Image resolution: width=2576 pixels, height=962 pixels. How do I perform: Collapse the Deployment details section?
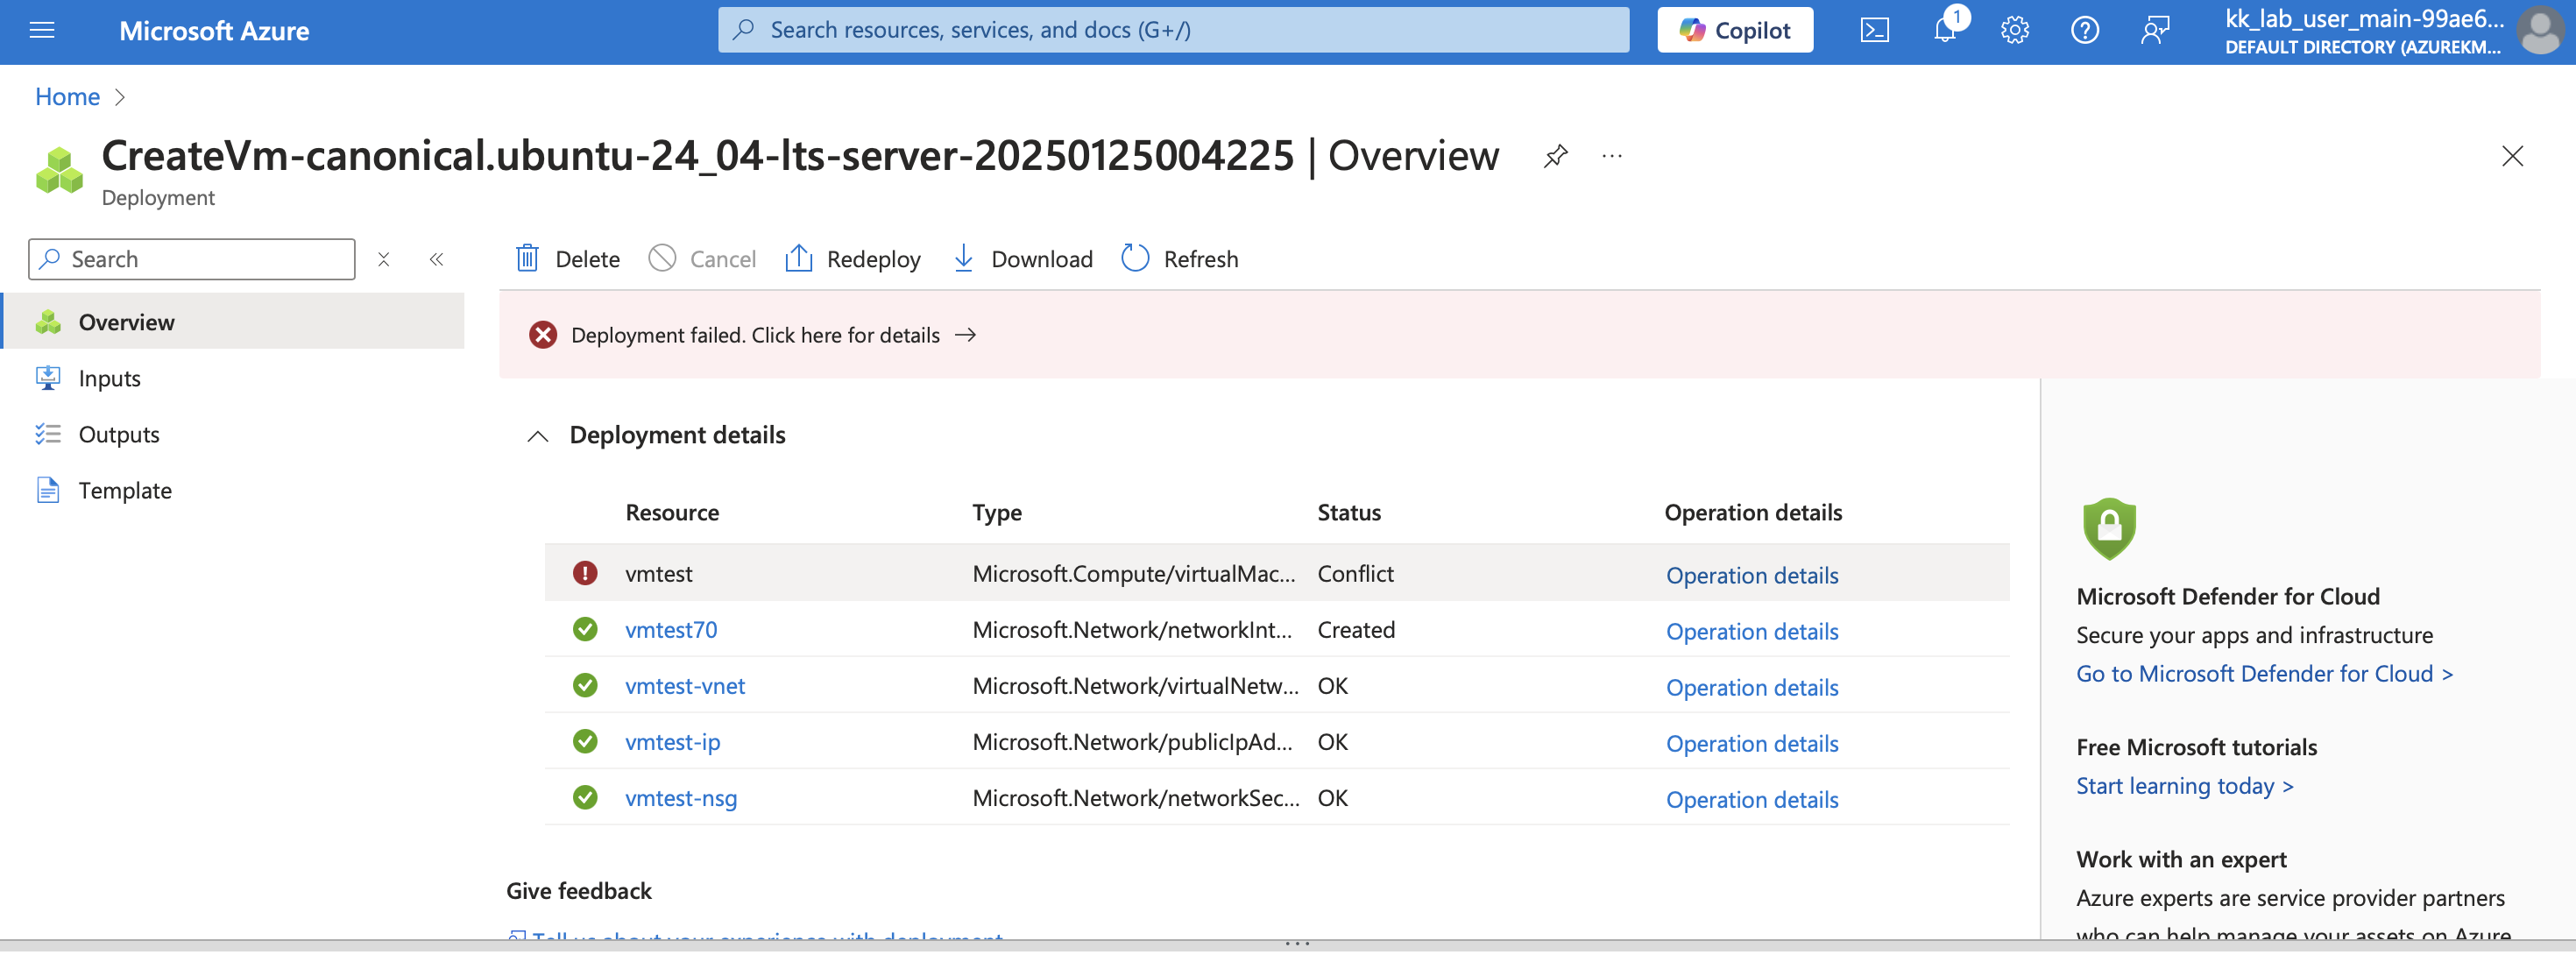click(x=538, y=436)
